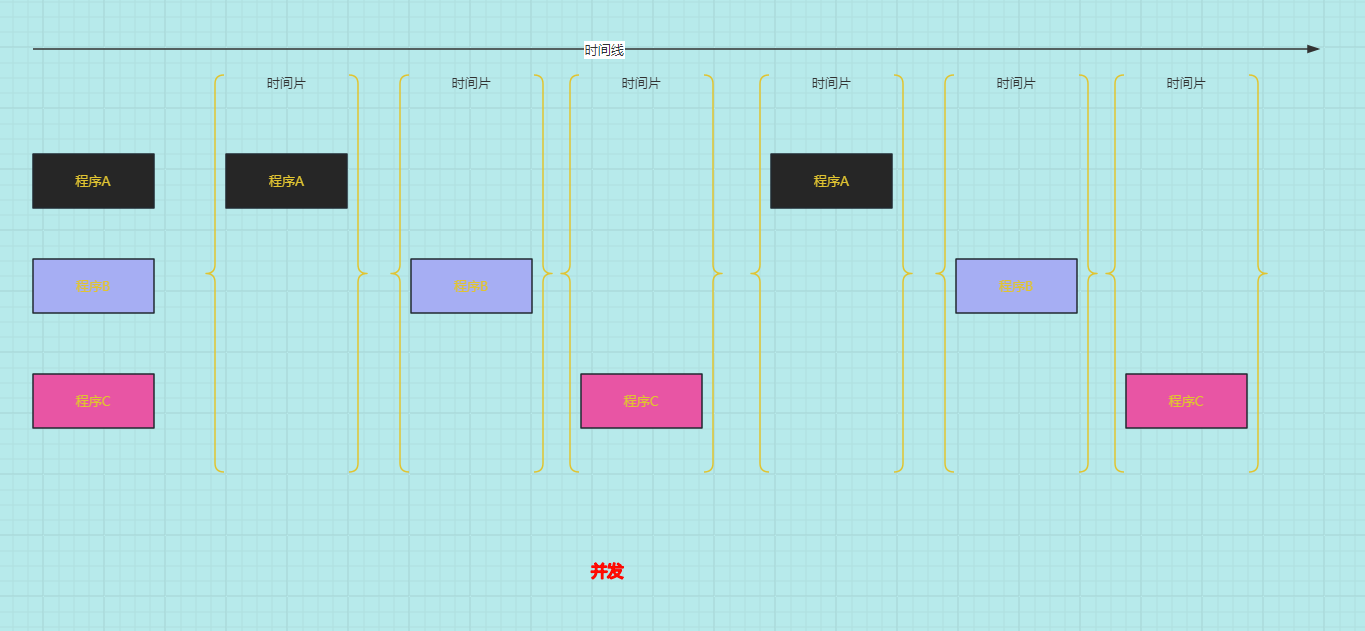Click 程序A box inside the fourth time slice

pyautogui.click(x=831, y=181)
